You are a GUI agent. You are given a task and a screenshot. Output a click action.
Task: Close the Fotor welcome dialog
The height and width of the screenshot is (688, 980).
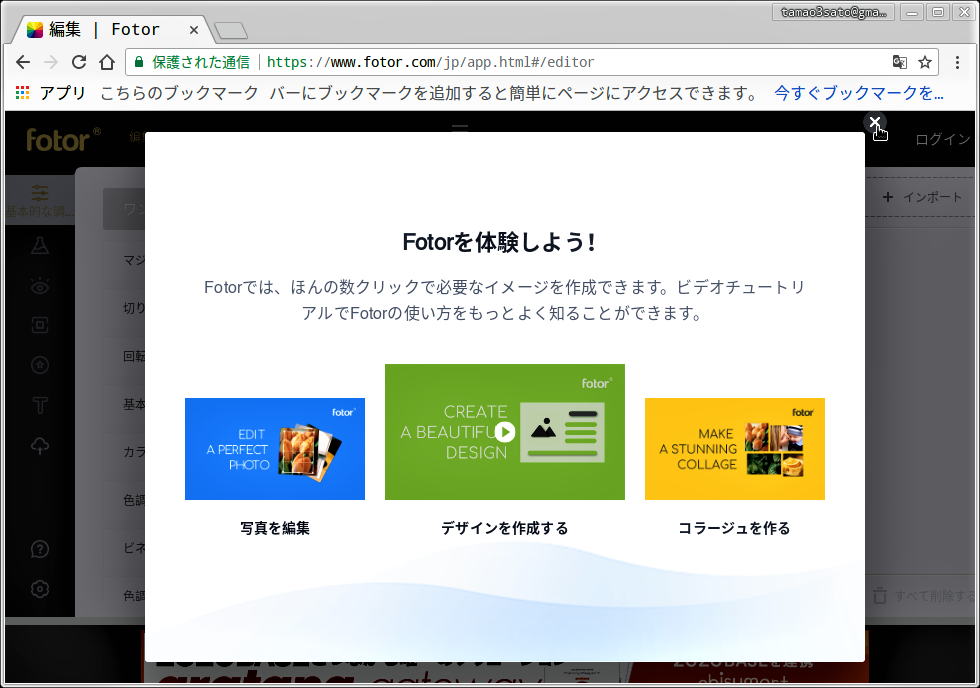[874, 122]
